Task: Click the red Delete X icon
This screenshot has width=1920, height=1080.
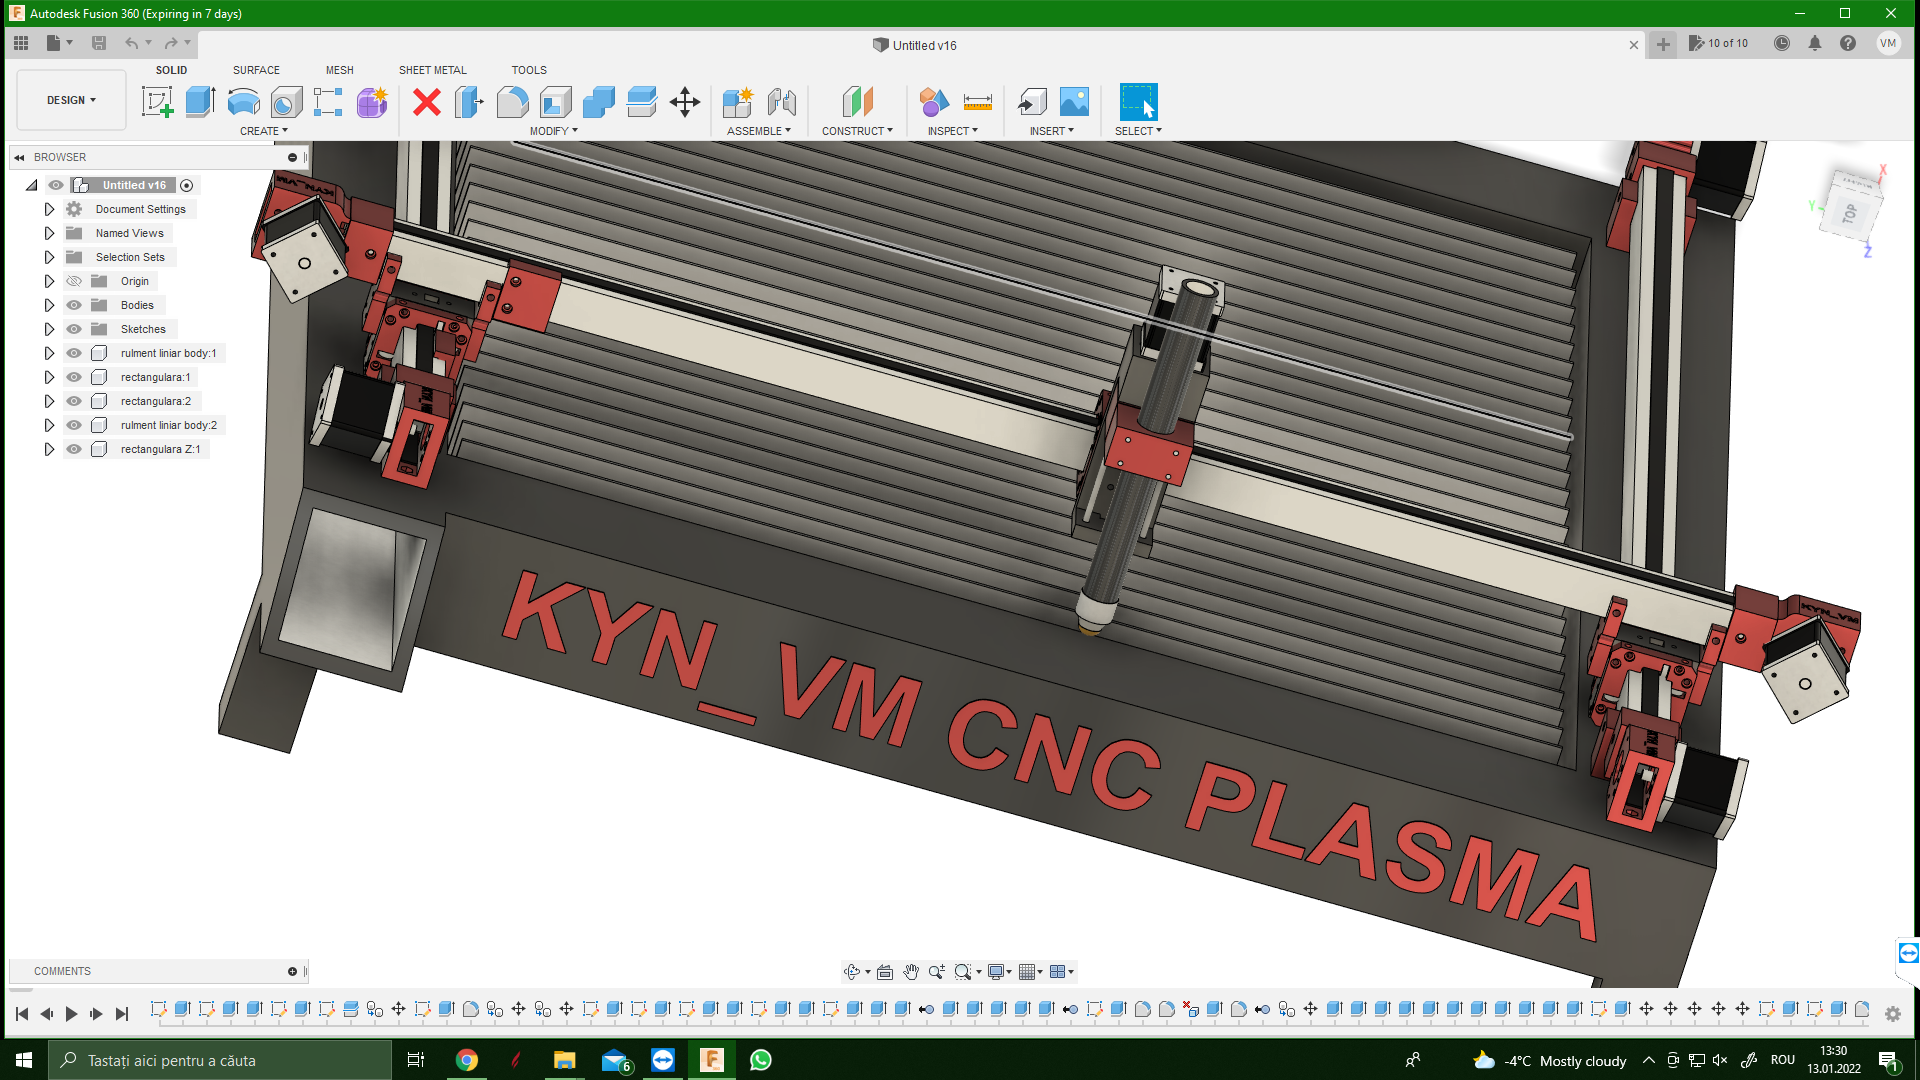Action: pos(427,101)
